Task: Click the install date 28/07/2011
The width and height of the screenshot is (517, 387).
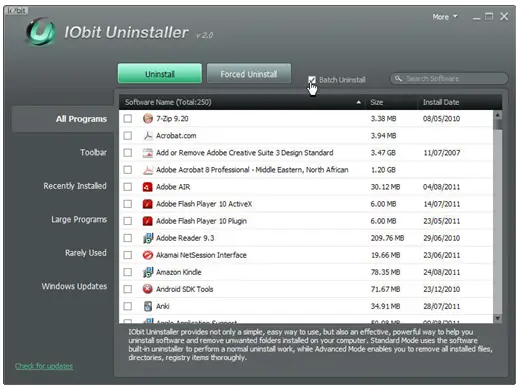Action: [441, 306]
